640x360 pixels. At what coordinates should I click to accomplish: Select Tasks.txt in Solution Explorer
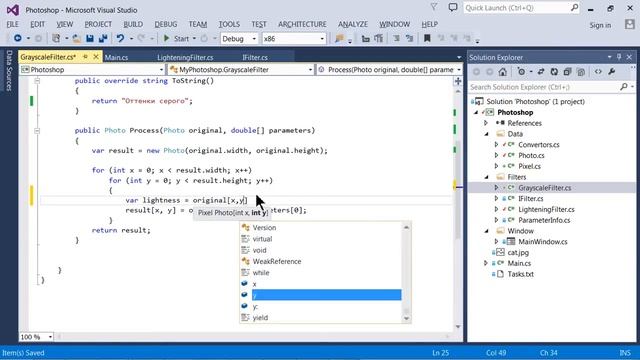[x=520, y=274]
